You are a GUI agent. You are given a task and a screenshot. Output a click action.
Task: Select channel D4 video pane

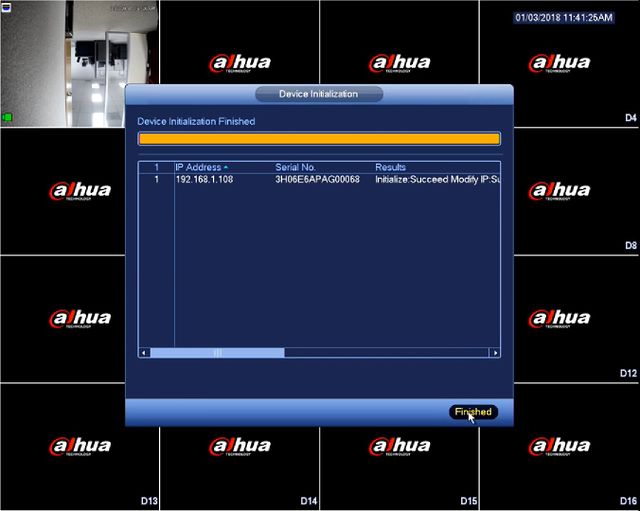click(559, 63)
